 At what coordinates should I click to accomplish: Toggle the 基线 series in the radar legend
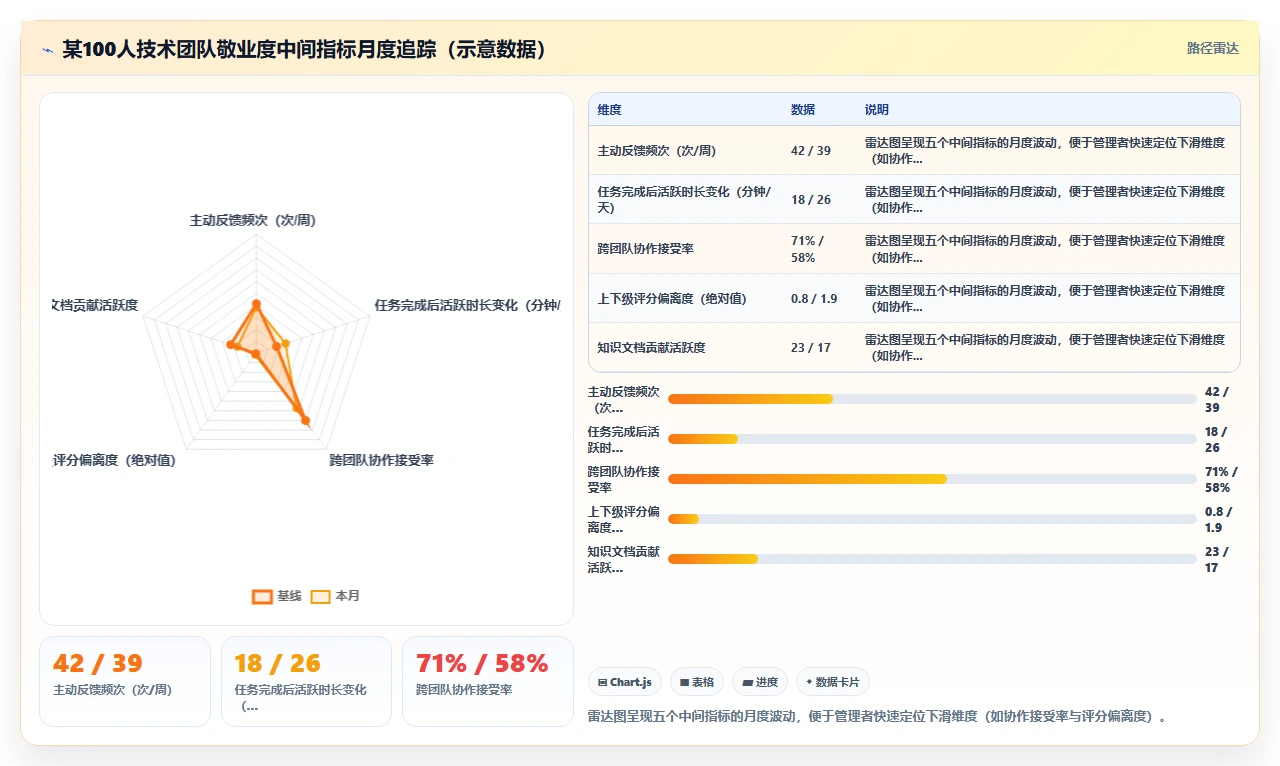point(277,596)
